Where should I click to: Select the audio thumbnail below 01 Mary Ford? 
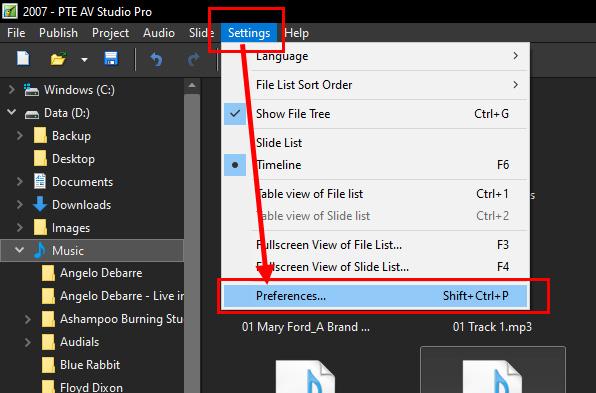pos(305,376)
